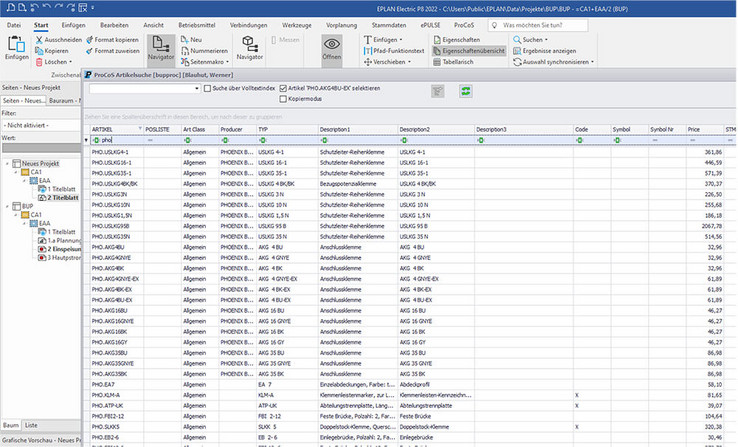Click the ARTIKEL column header

(102, 129)
